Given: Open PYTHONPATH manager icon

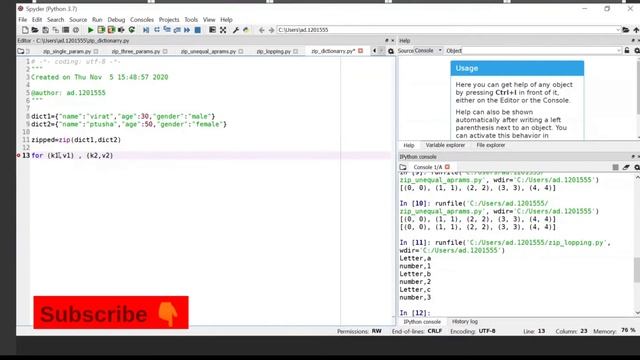Looking at the screenshot, I should pos(246,30).
